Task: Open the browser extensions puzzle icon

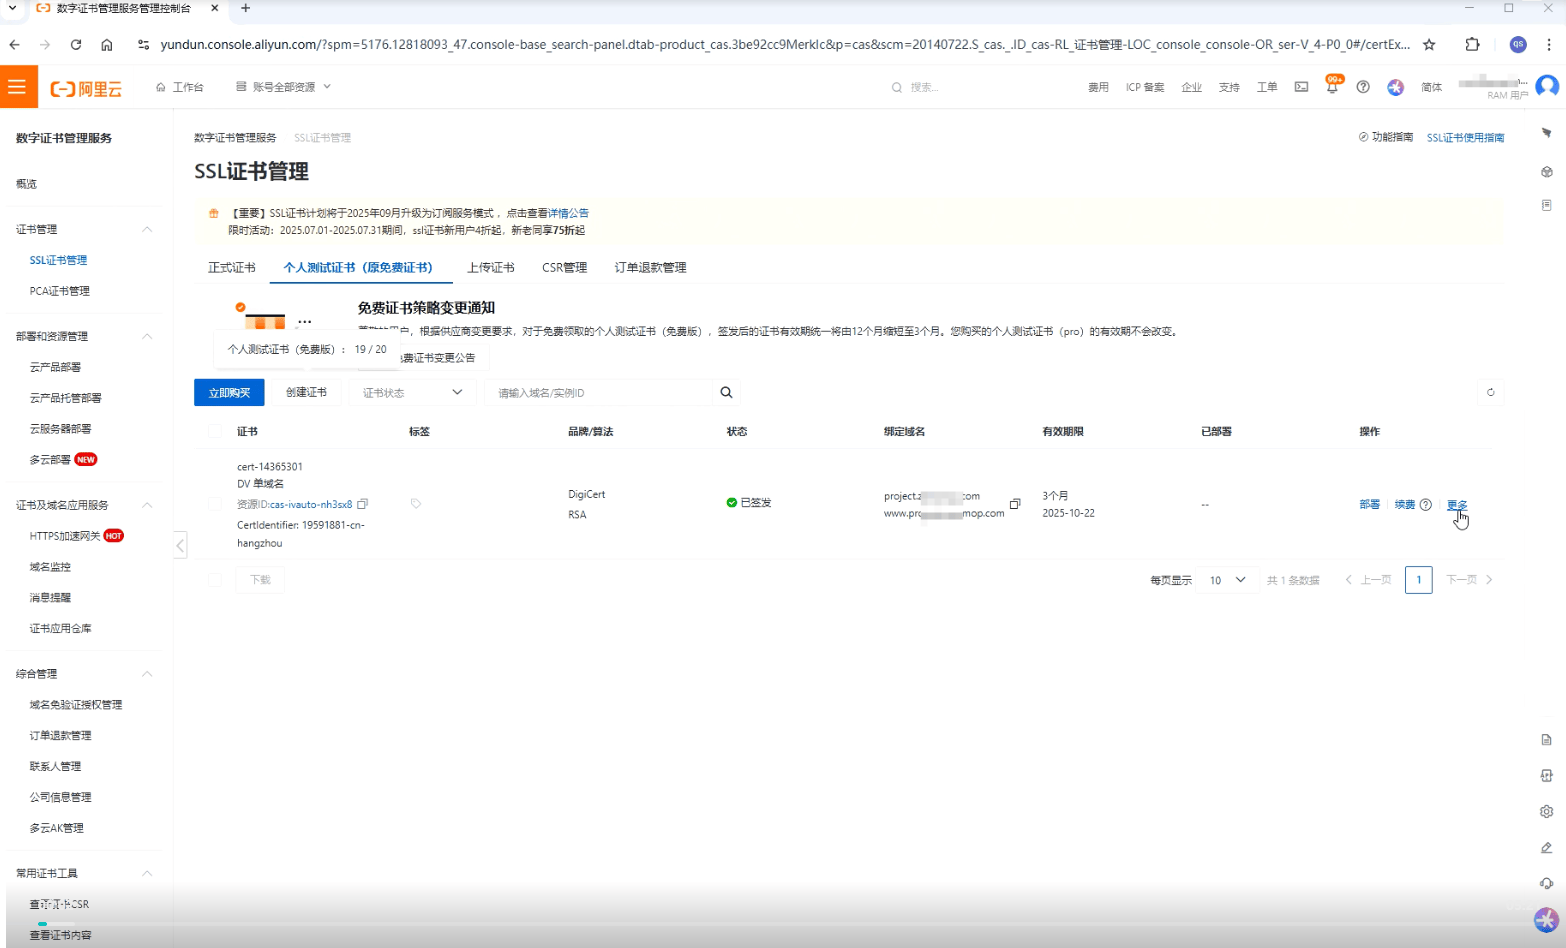Action: 1472,44
